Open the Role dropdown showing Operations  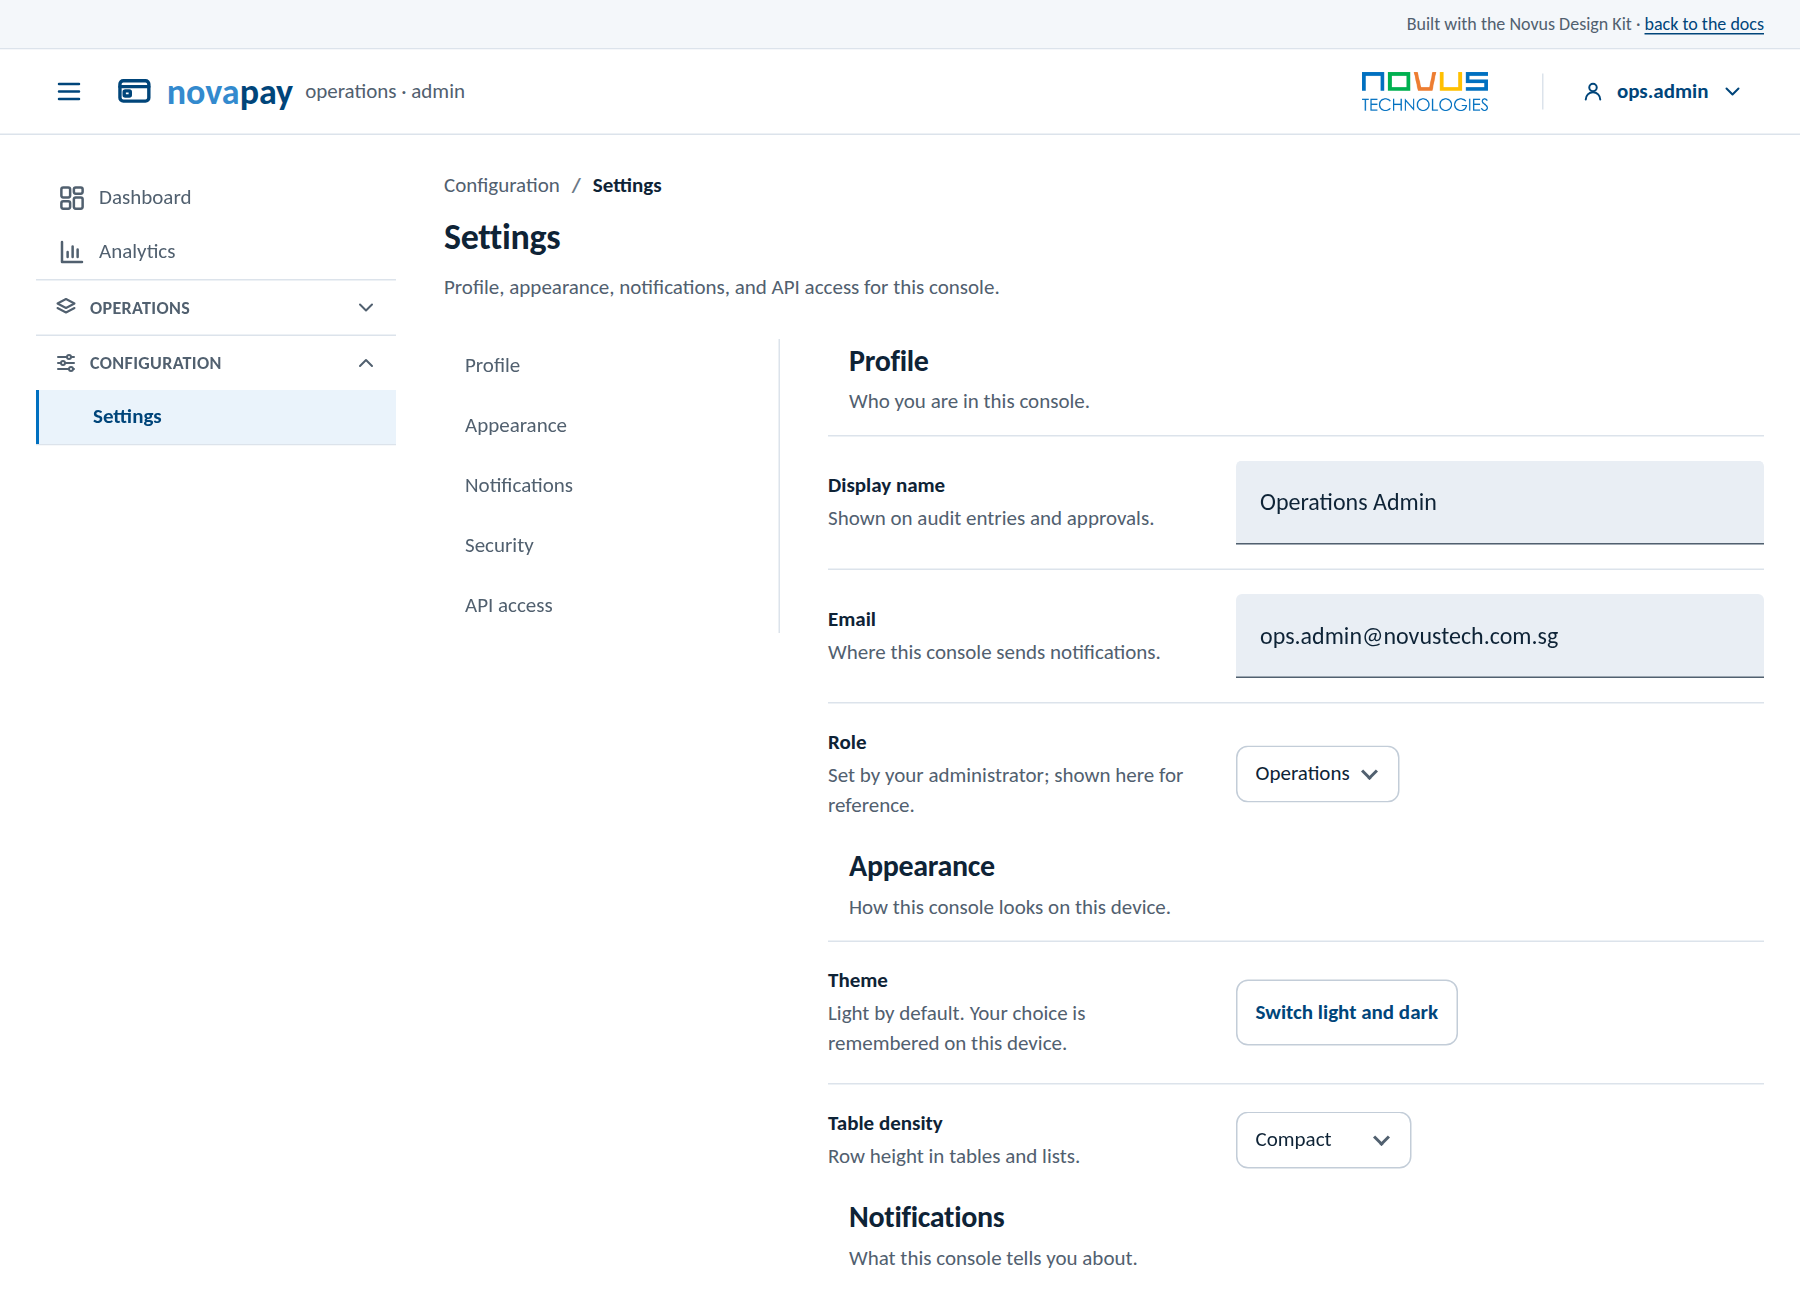click(x=1317, y=774)
